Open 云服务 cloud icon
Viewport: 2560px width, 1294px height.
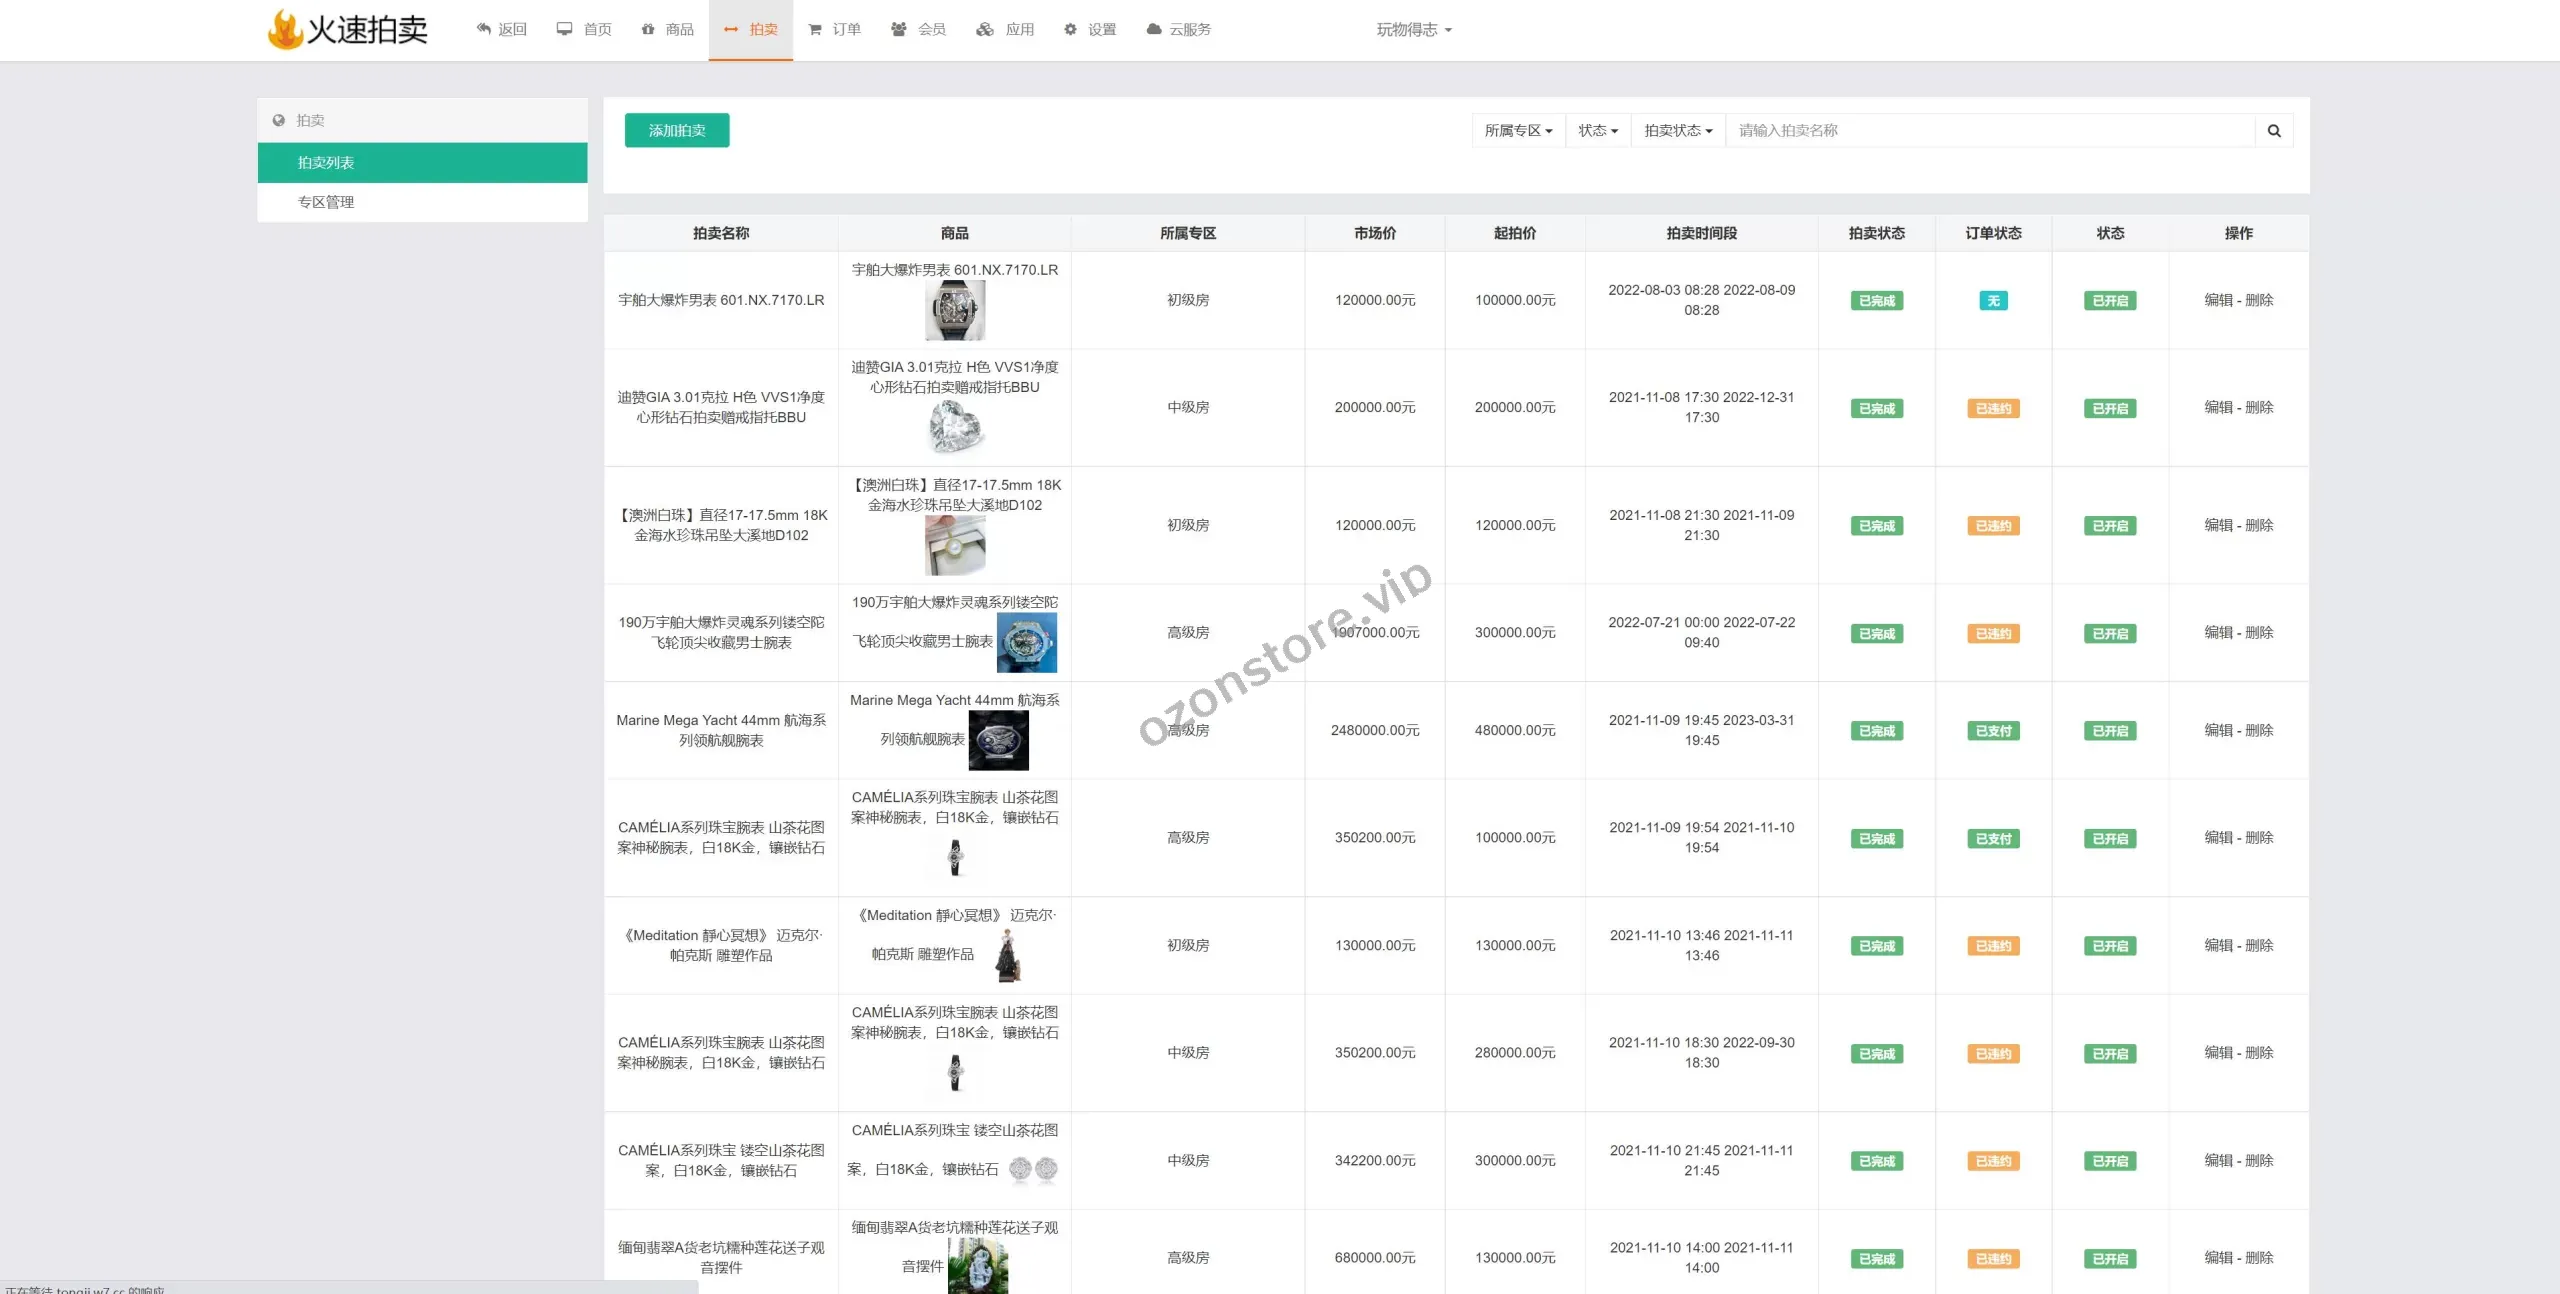click(x=1154, y=29)
